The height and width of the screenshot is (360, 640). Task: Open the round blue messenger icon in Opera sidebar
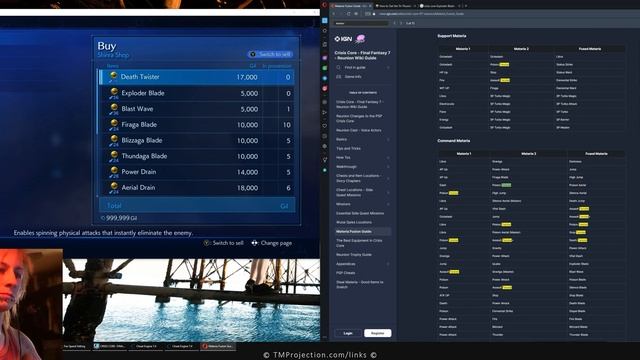point(324,78)
